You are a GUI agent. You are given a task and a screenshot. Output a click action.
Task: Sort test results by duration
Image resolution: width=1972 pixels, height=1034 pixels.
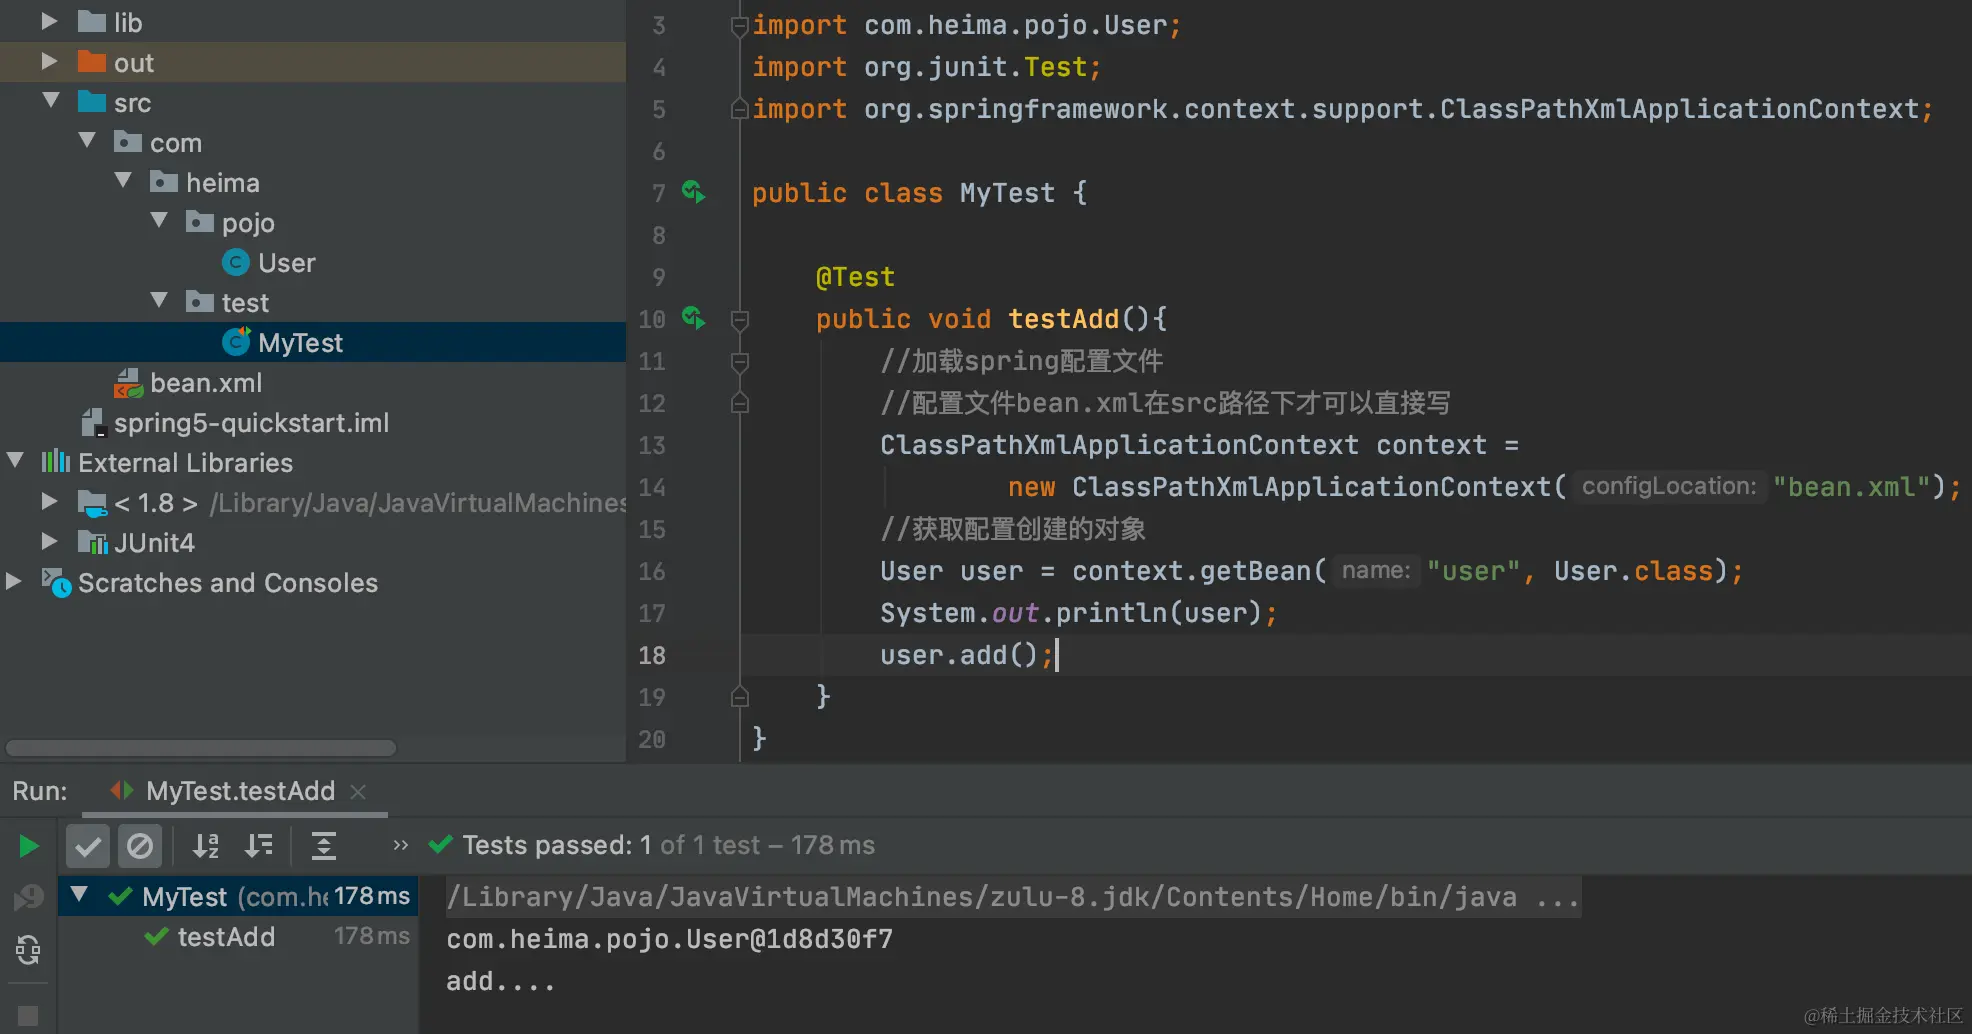[x=259, y=847]
